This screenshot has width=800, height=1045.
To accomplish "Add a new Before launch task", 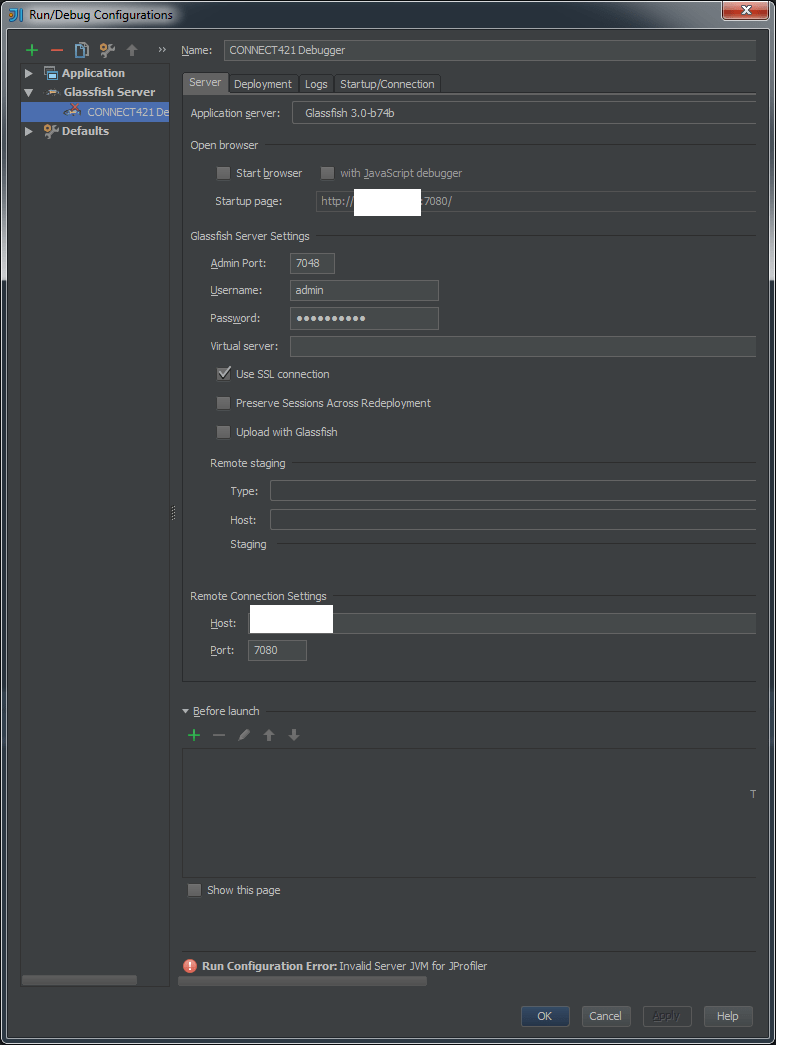I will [x=193, y=735].
